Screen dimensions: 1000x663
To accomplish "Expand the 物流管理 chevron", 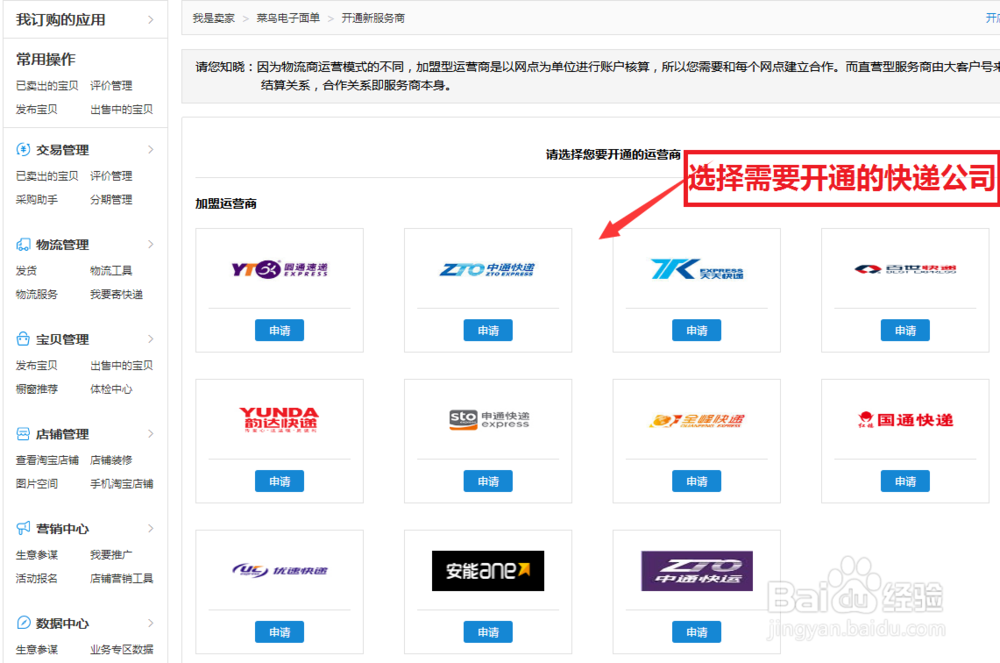I will pos(151,244).
